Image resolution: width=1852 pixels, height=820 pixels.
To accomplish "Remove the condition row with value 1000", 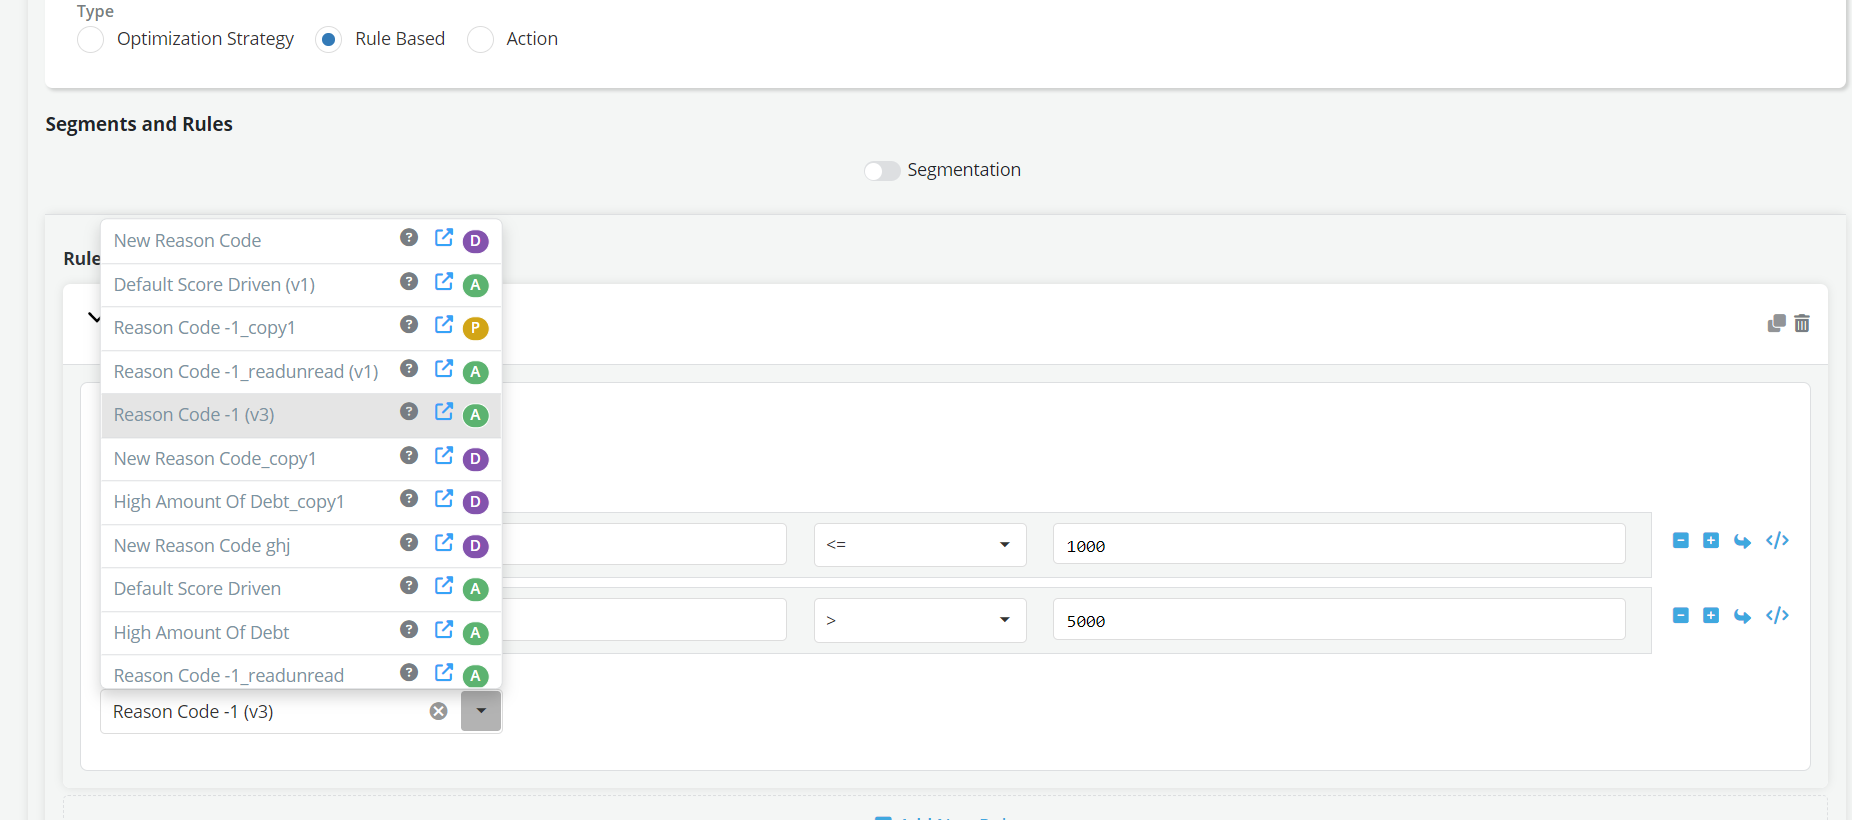I will [1680, 541].
